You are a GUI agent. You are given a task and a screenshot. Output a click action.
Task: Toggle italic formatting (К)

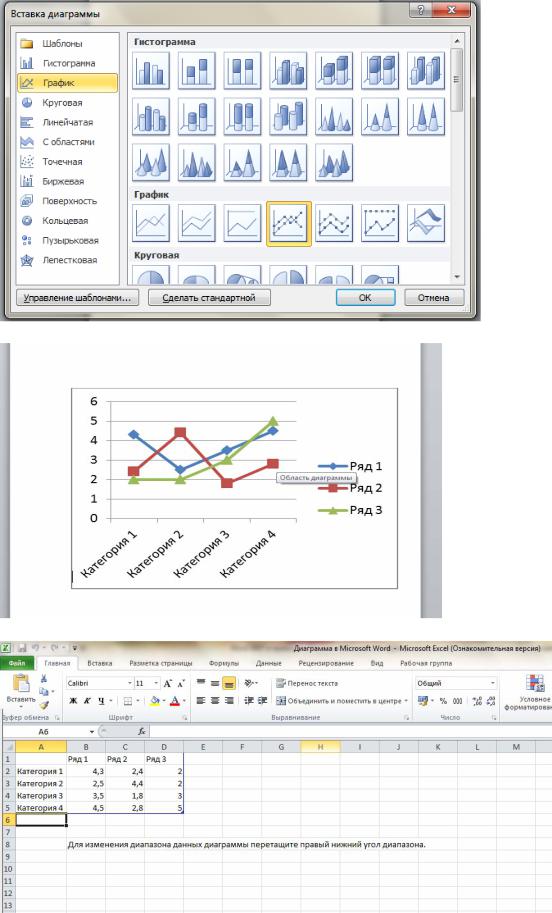87,700
